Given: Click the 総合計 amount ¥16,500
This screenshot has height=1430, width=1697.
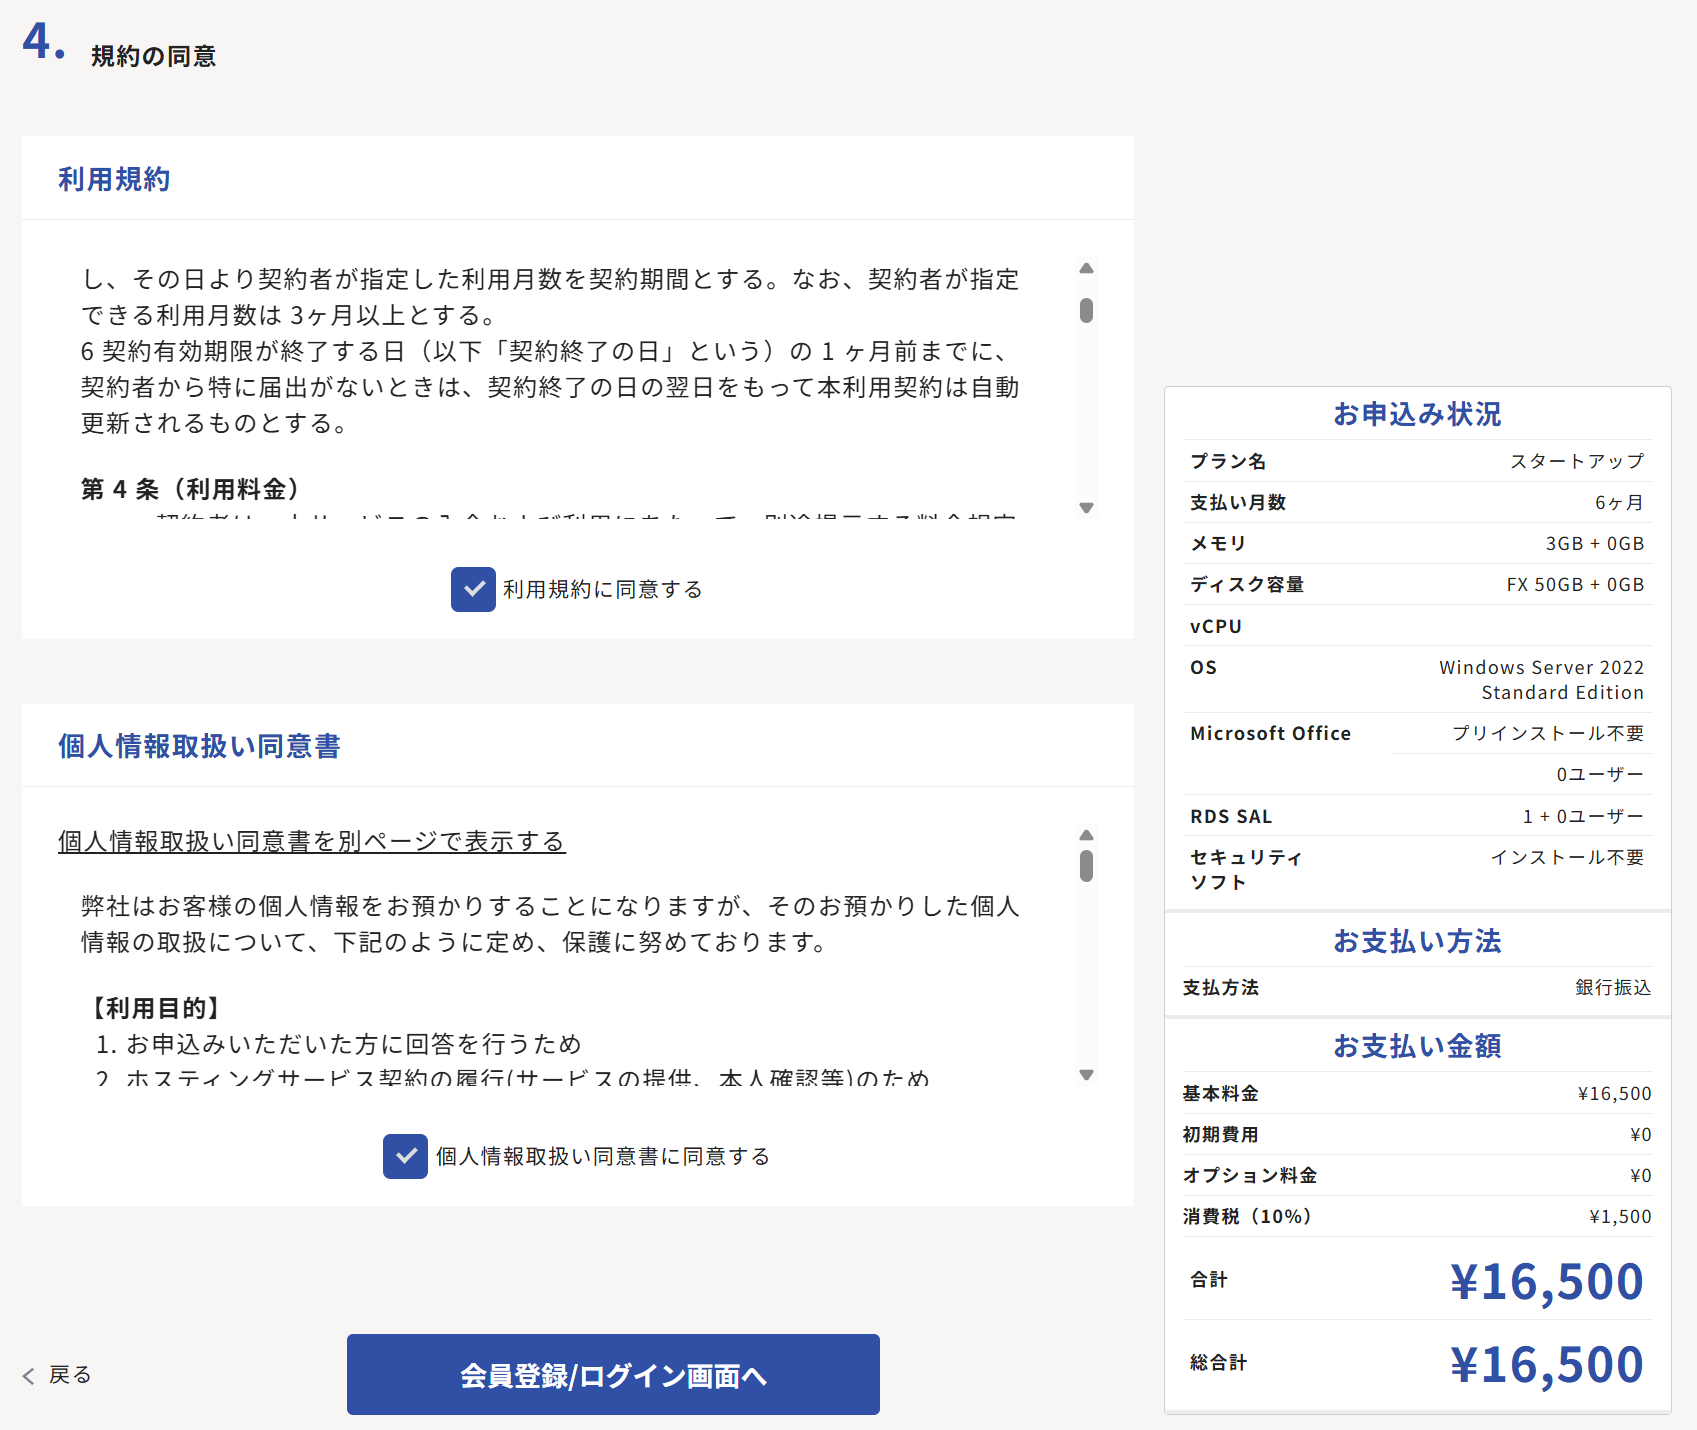Looking at the screenshot, I should 1546,1364.
